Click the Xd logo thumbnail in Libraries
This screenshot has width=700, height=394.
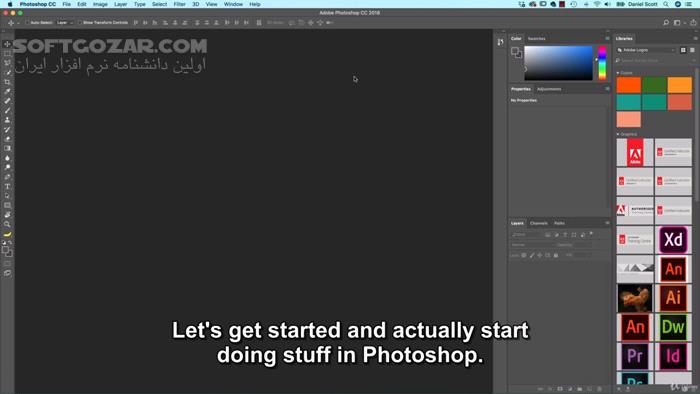[x=673, y=240]
